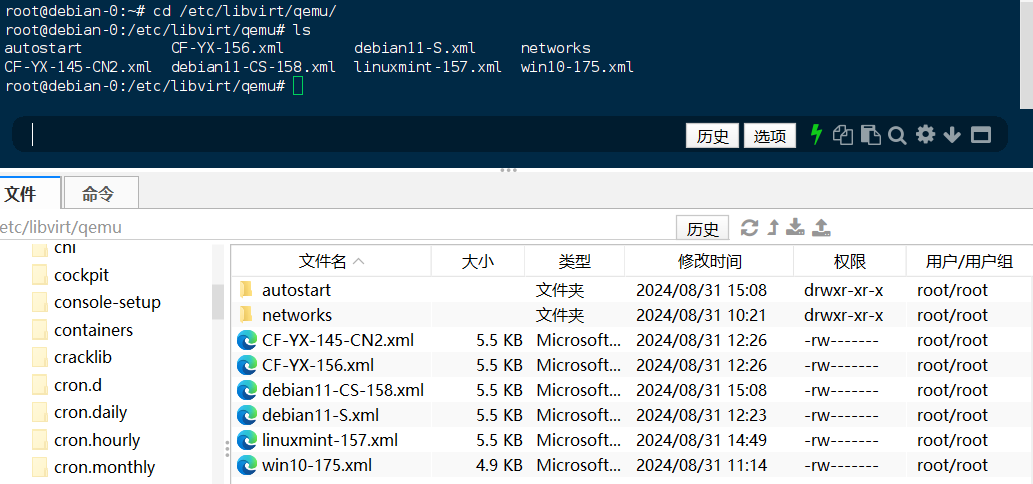Click the 历史 button in the command bar

click(x=712, y=136)
